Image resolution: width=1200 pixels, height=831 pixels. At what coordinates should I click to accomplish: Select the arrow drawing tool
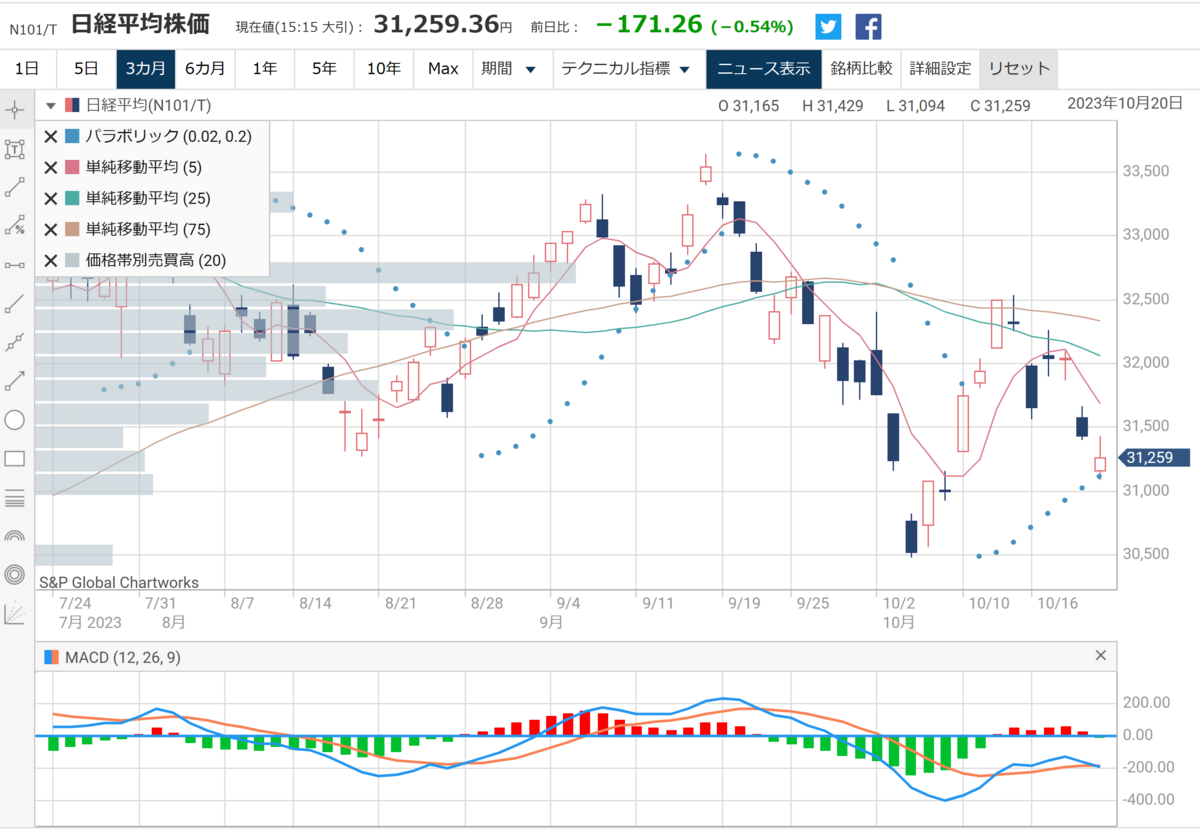click(15, 381)
